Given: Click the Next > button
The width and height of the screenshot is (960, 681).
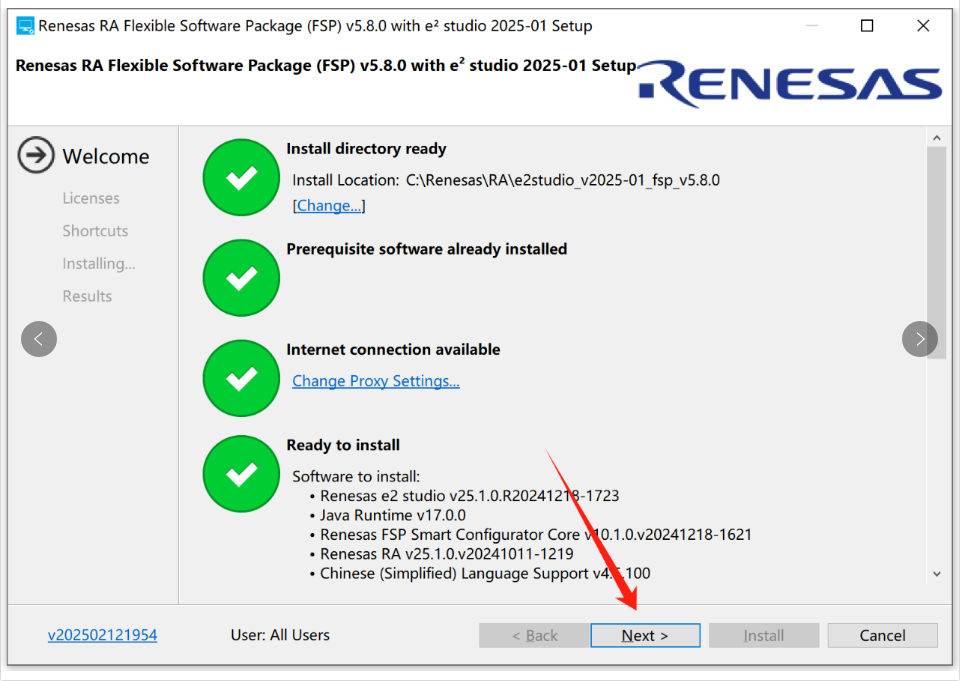Looking at the screenshot, I should (645, 635).
